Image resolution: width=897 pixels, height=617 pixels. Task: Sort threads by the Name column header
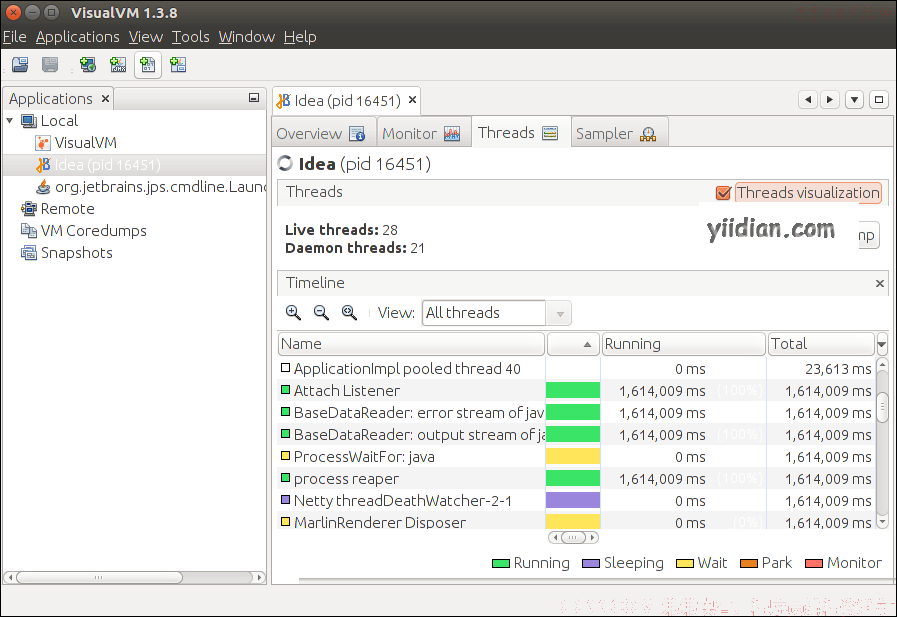pos(411,344)
